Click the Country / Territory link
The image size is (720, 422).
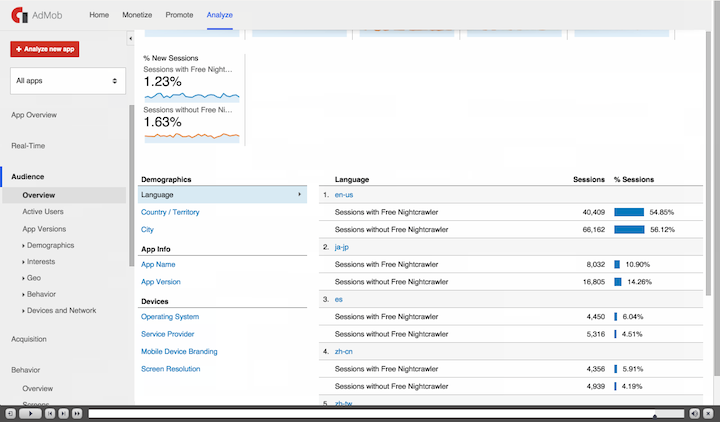[x=170, y=212]
